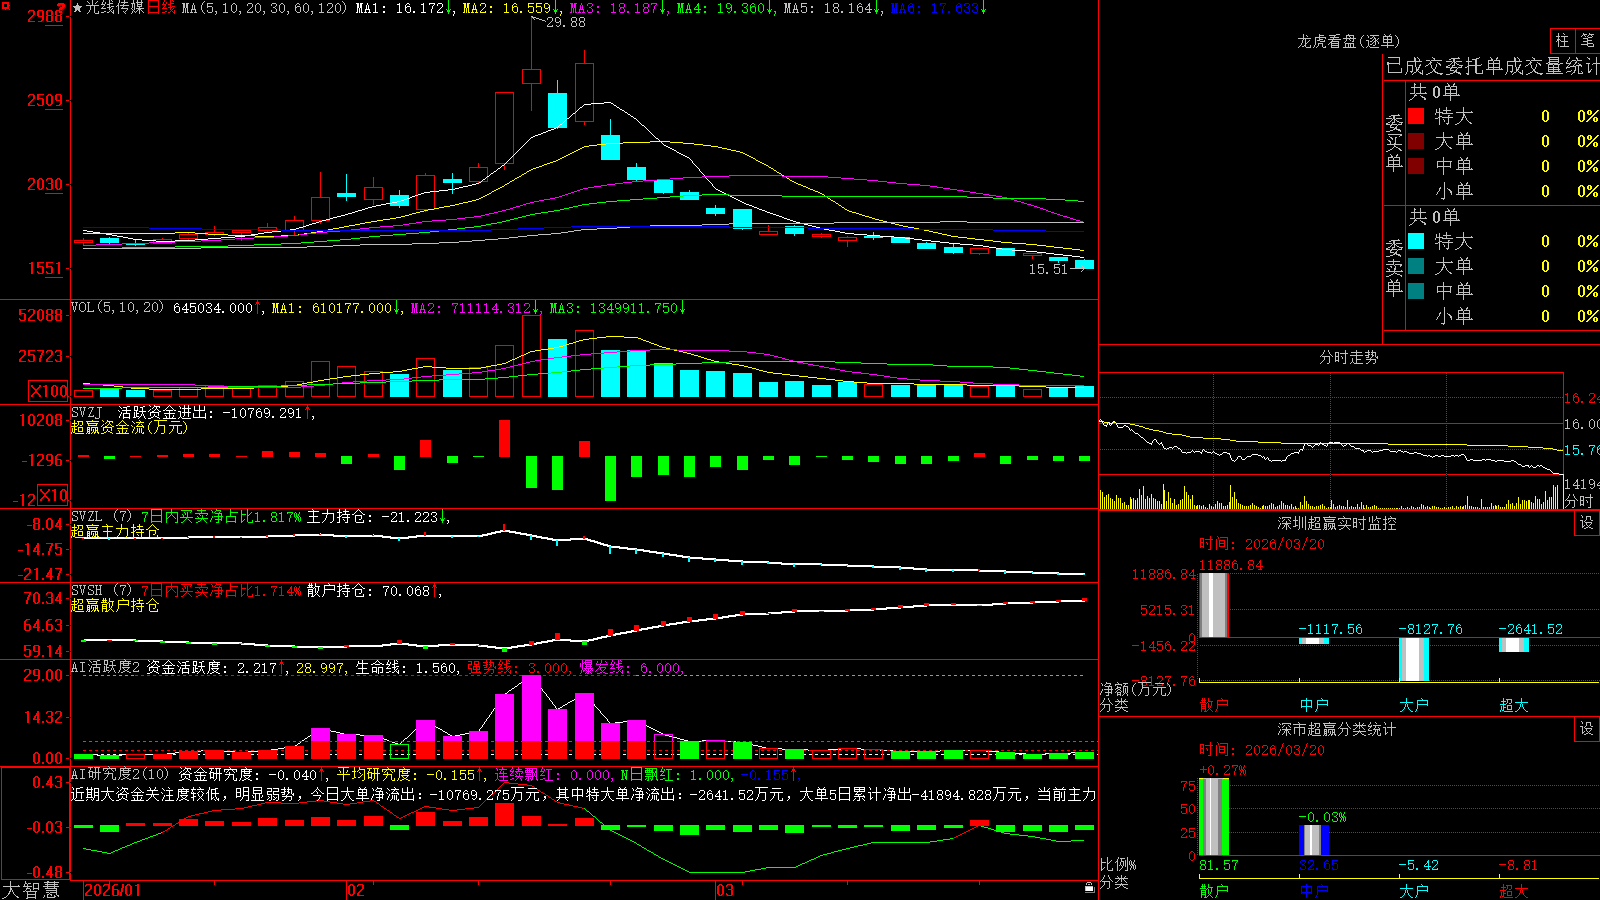Click the favorite star next to 光线传媒

tap(78, 8)
